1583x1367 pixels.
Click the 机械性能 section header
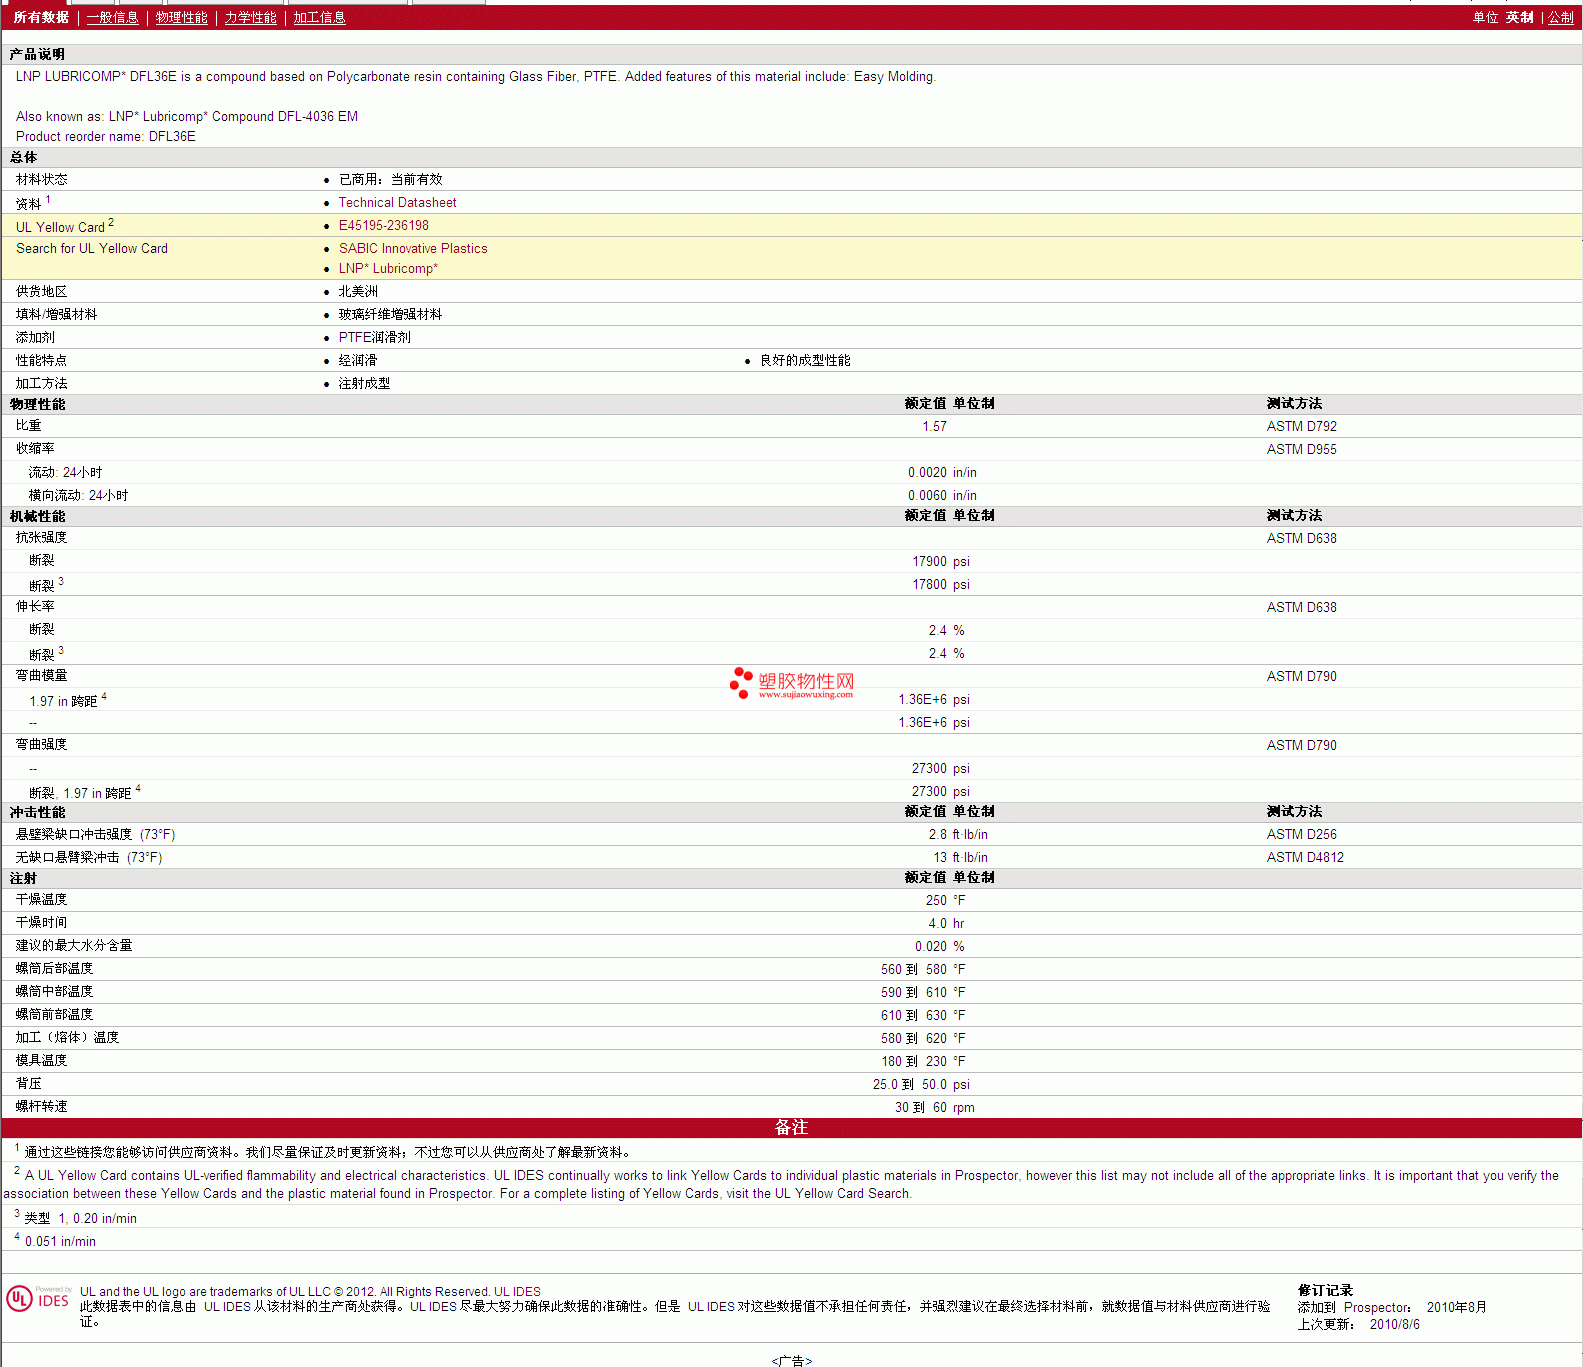click(x=37, y=517)
